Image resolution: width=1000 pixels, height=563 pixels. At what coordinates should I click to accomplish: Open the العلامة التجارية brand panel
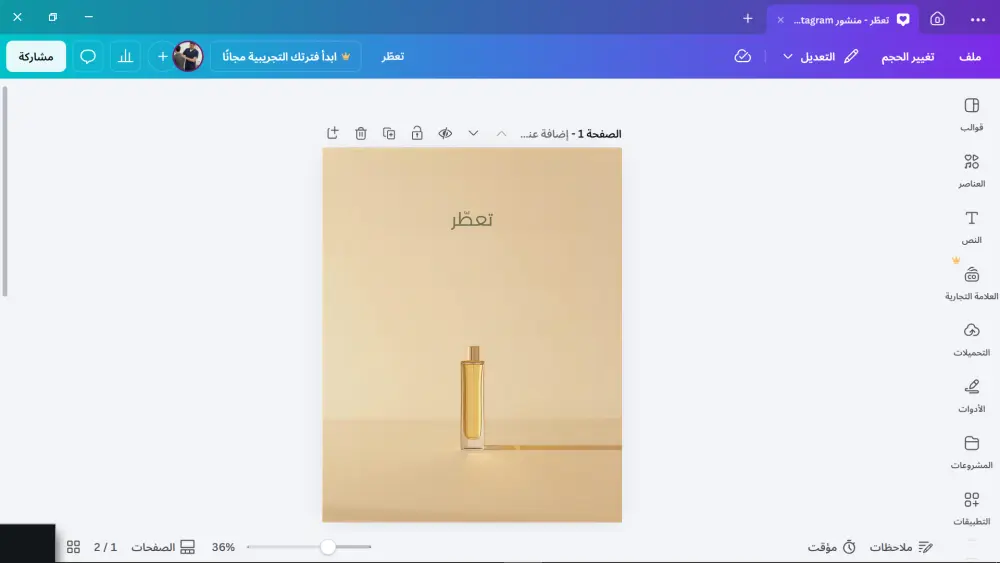[x=971, y=283]
